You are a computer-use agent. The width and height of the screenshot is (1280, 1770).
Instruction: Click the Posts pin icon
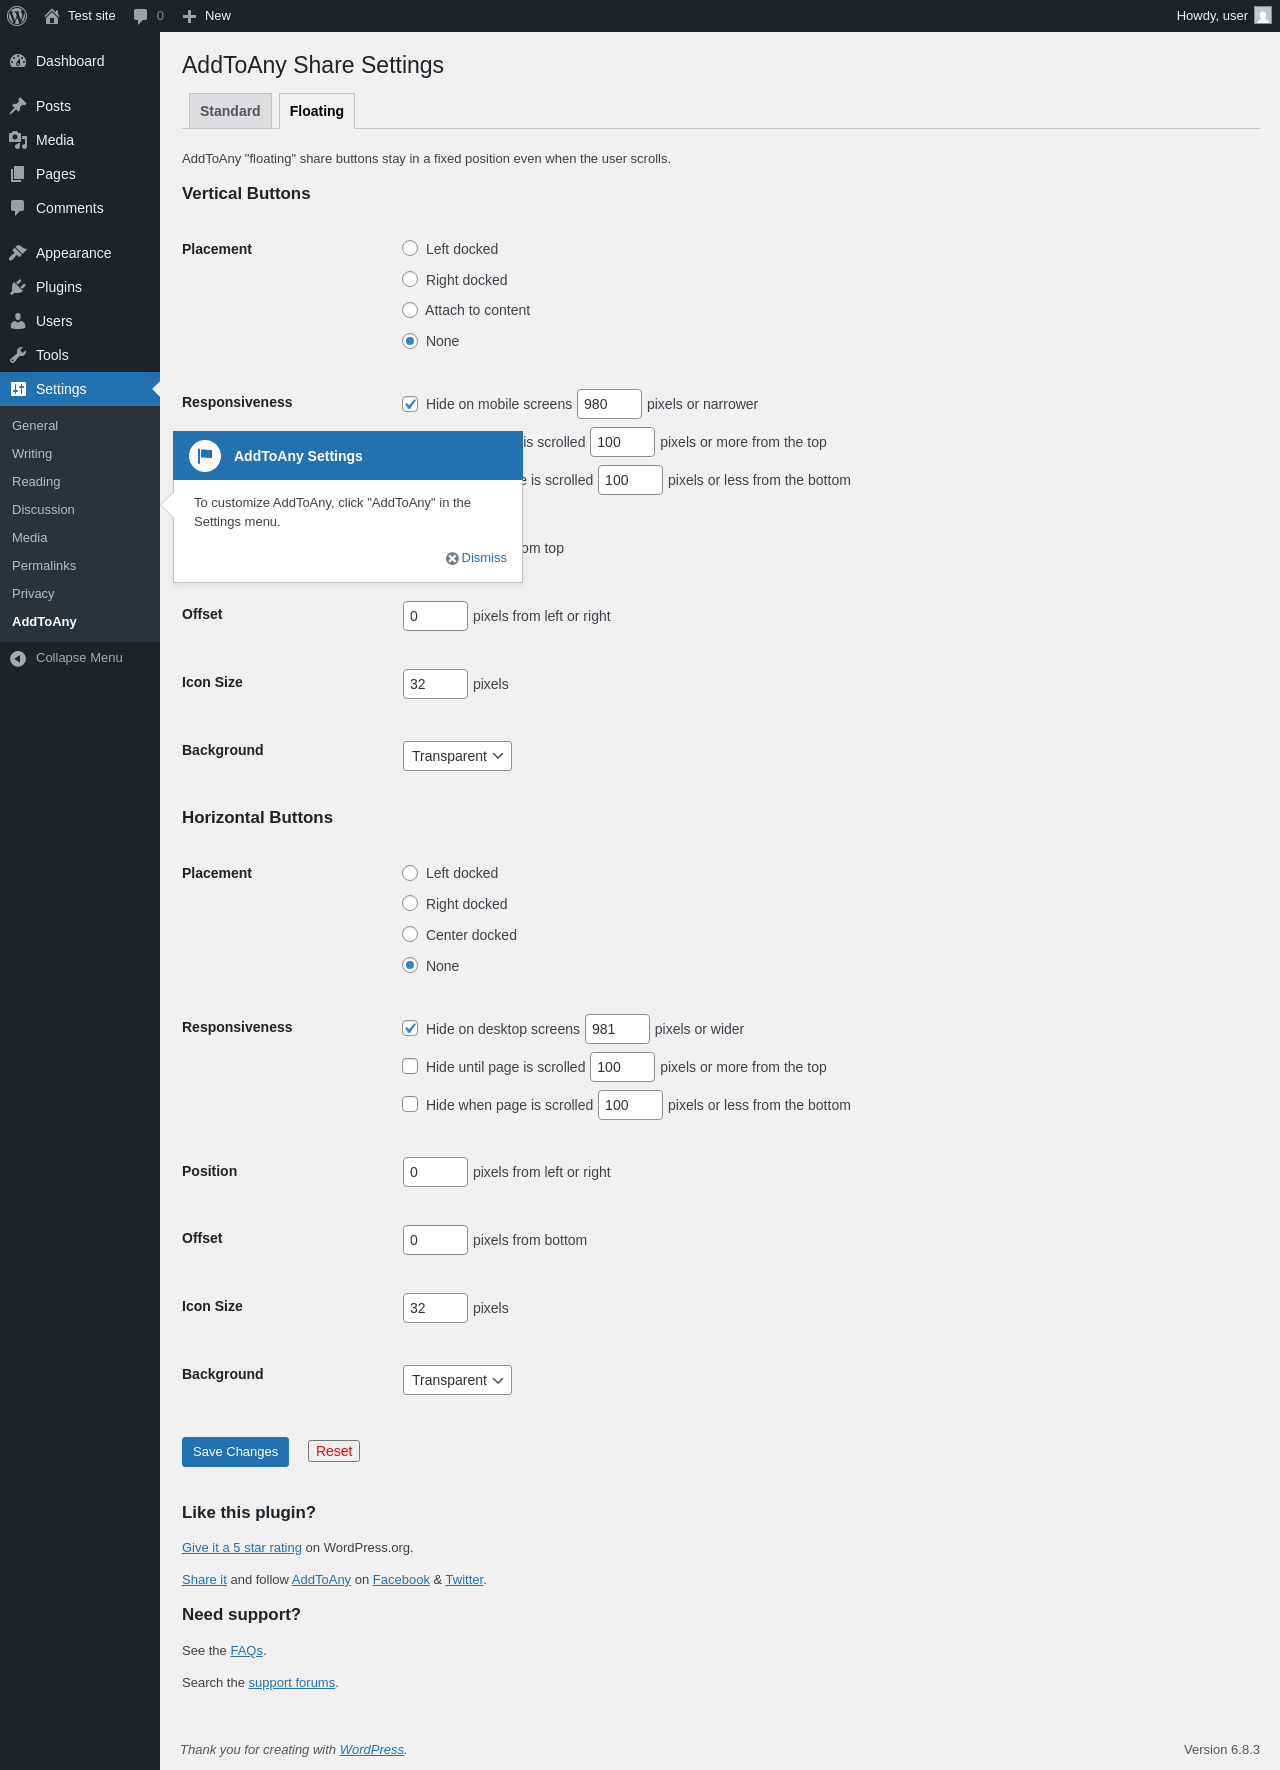pos(18,106)
